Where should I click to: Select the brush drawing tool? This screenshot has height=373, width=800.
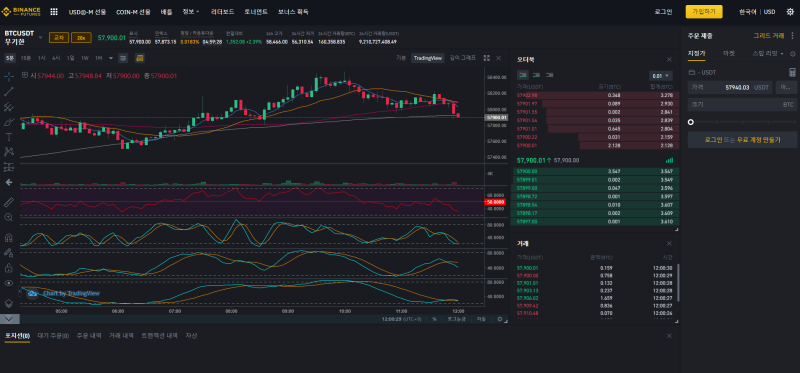(9, 121)
